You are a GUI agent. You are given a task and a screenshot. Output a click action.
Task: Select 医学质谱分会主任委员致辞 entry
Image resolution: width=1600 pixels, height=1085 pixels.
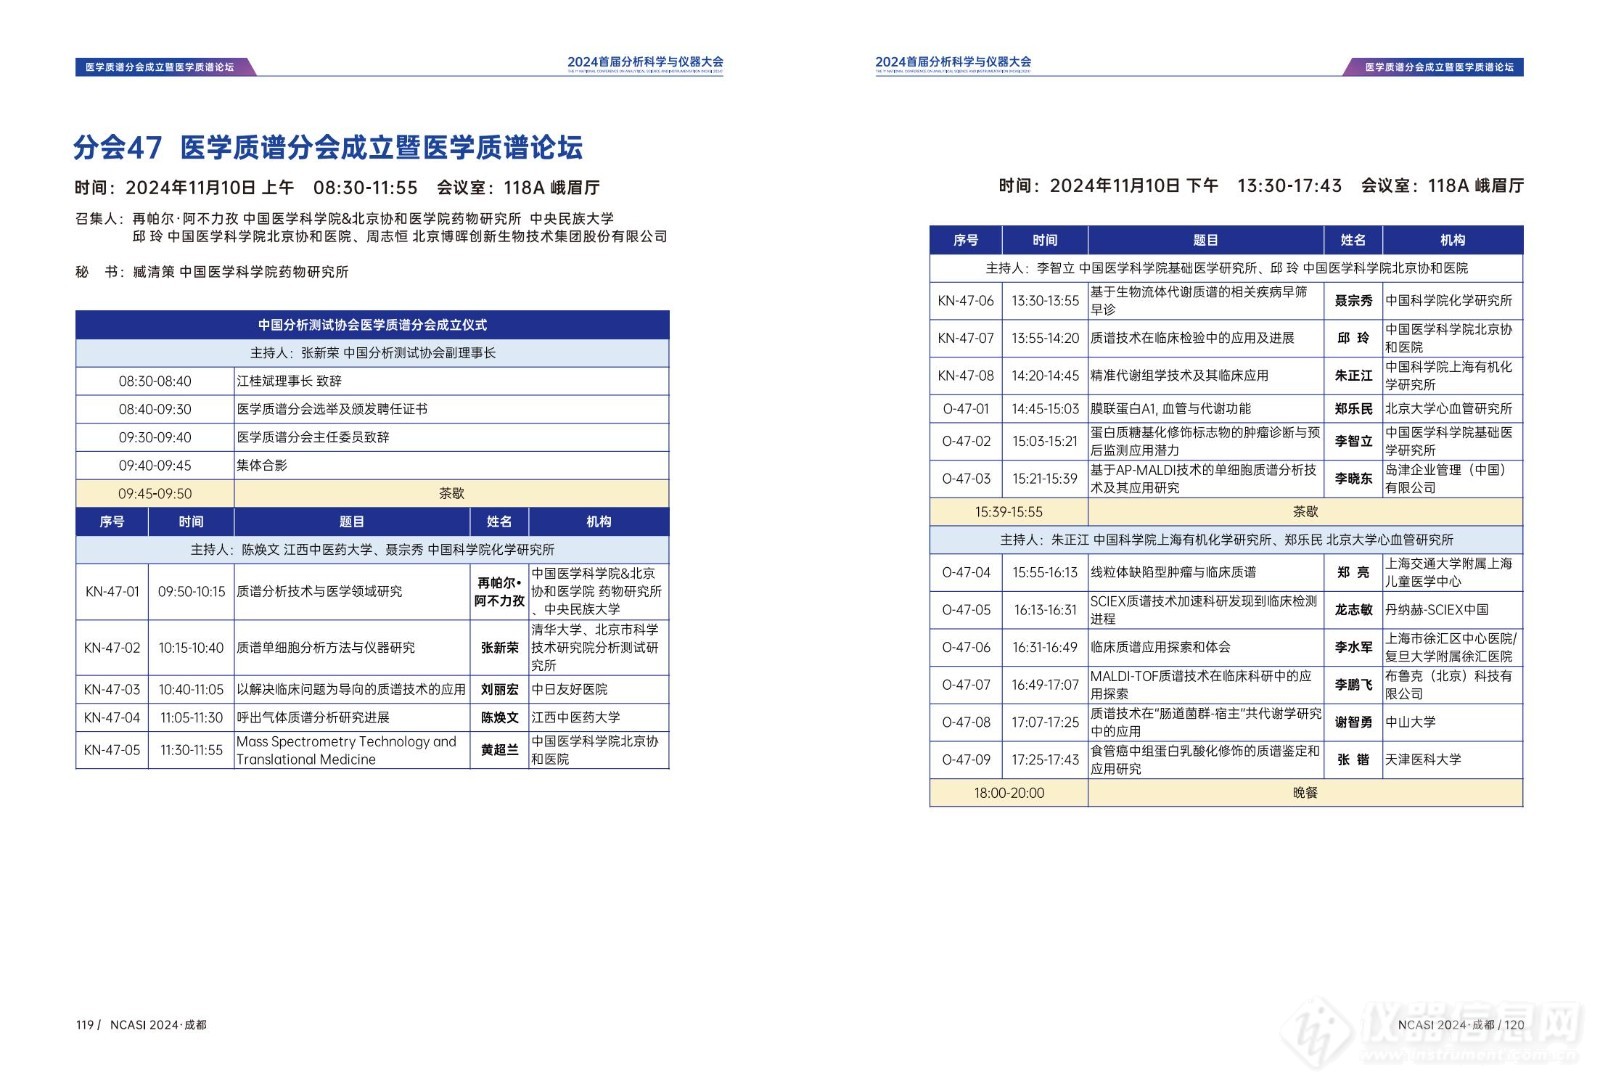point(372,437)
